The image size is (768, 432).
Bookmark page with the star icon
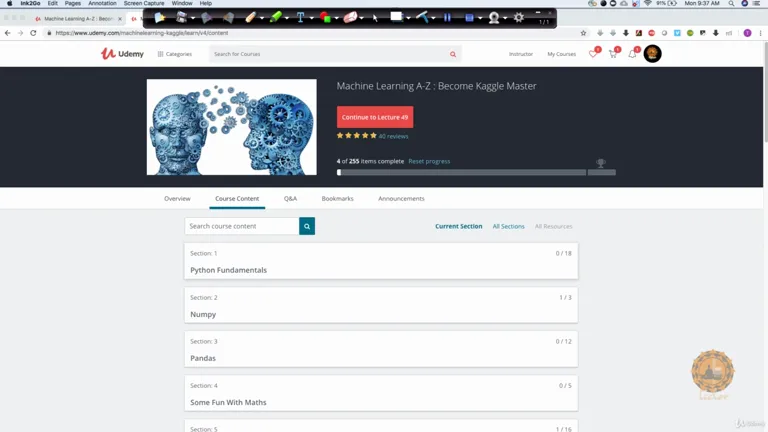tap(583, 33)
